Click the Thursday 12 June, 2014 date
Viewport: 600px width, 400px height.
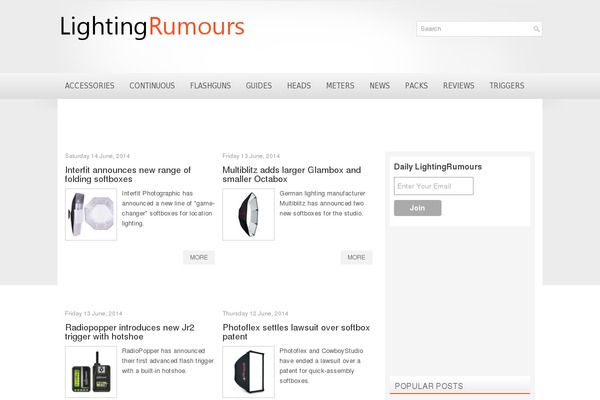point(255,313)
